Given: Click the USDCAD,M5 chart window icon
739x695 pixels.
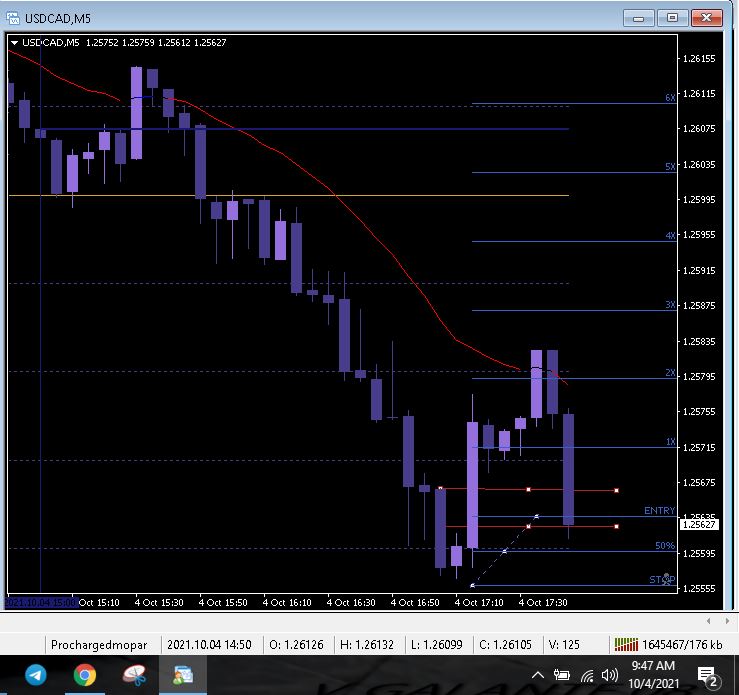Looking at the screenshot, I should [13, 18].
